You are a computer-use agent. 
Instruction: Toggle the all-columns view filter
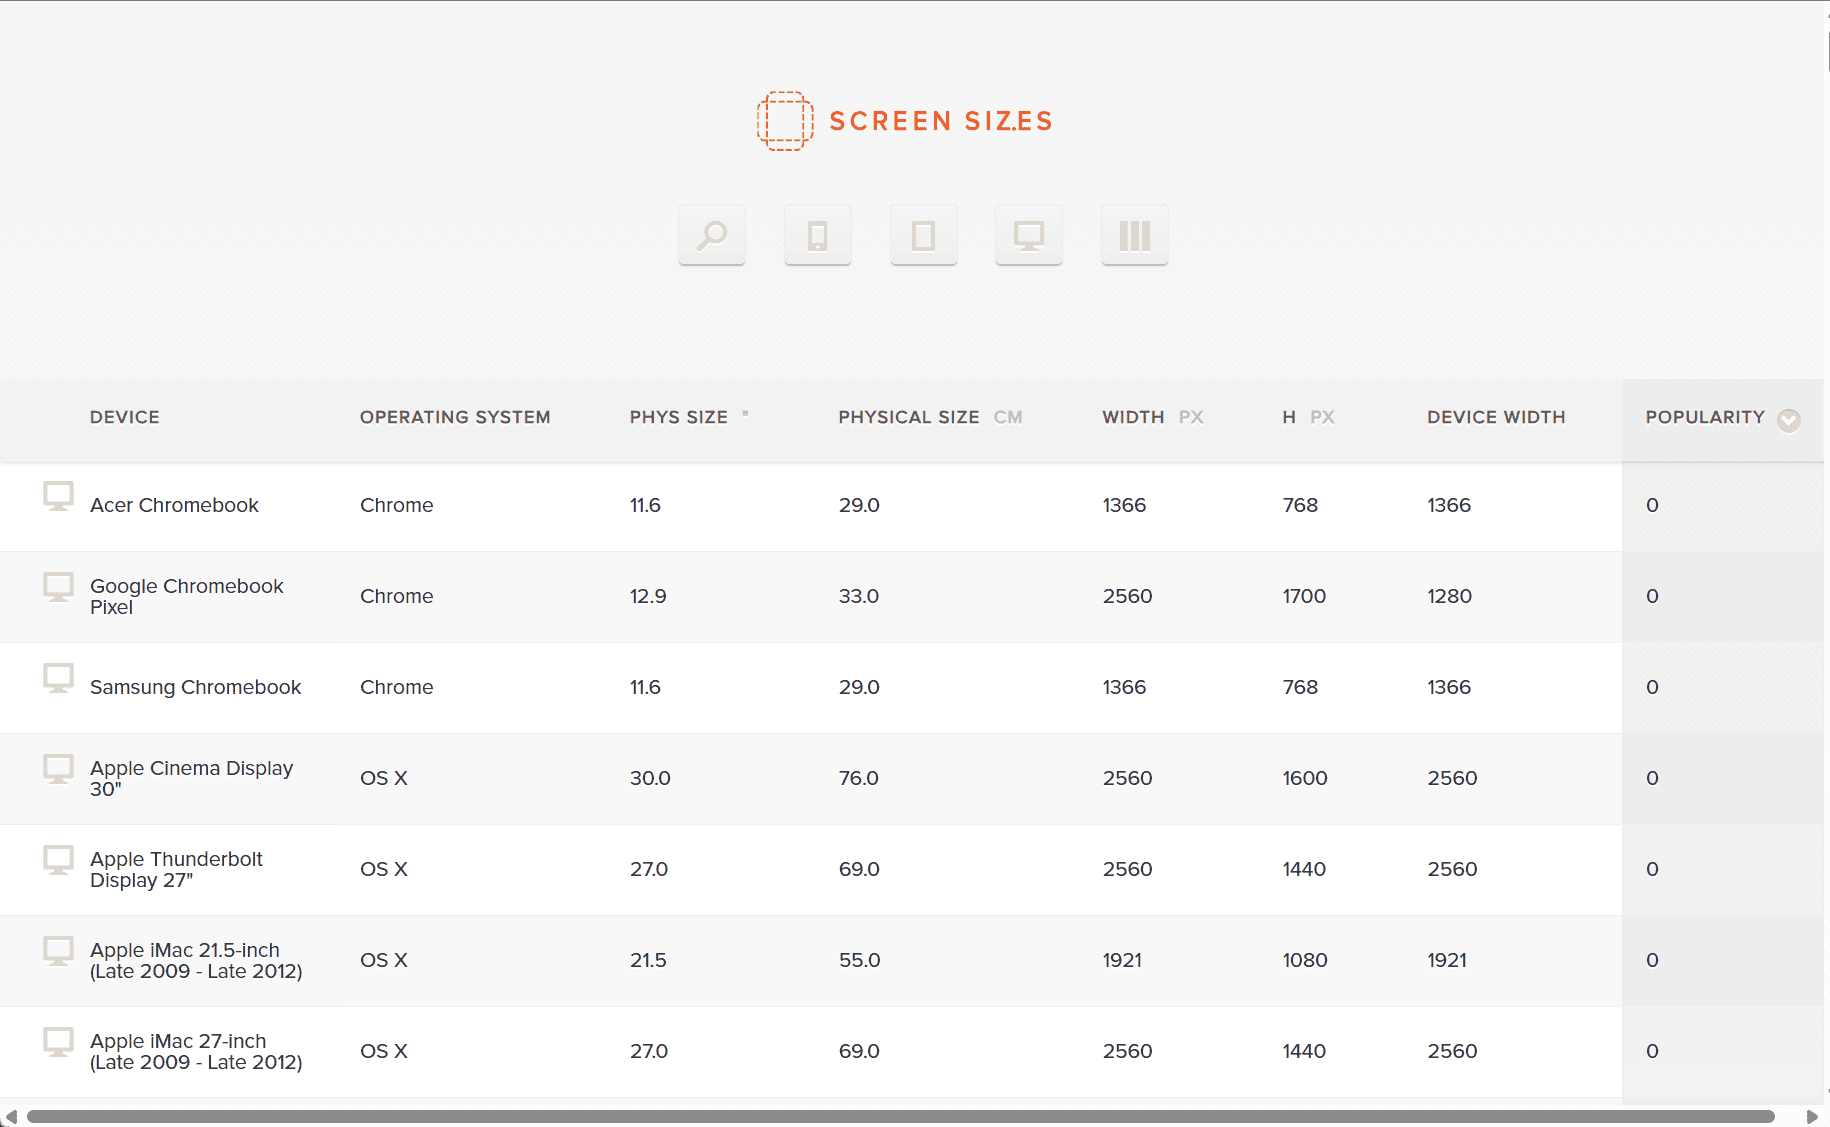(x=1133, y=234)
